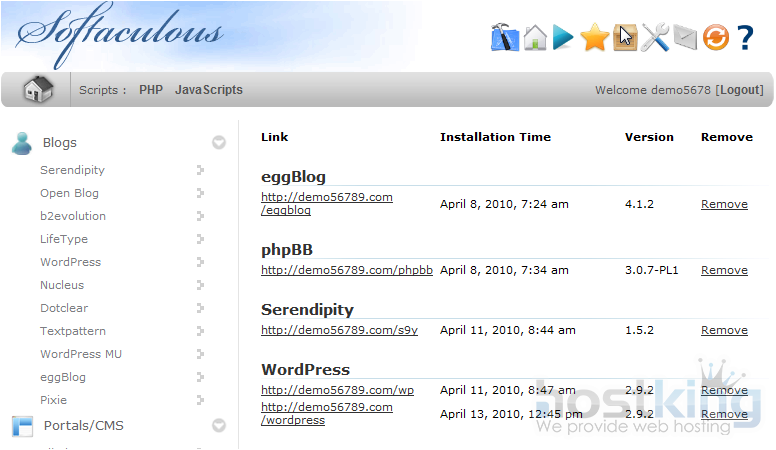Switch to PHP scripts

pos(151,90)
